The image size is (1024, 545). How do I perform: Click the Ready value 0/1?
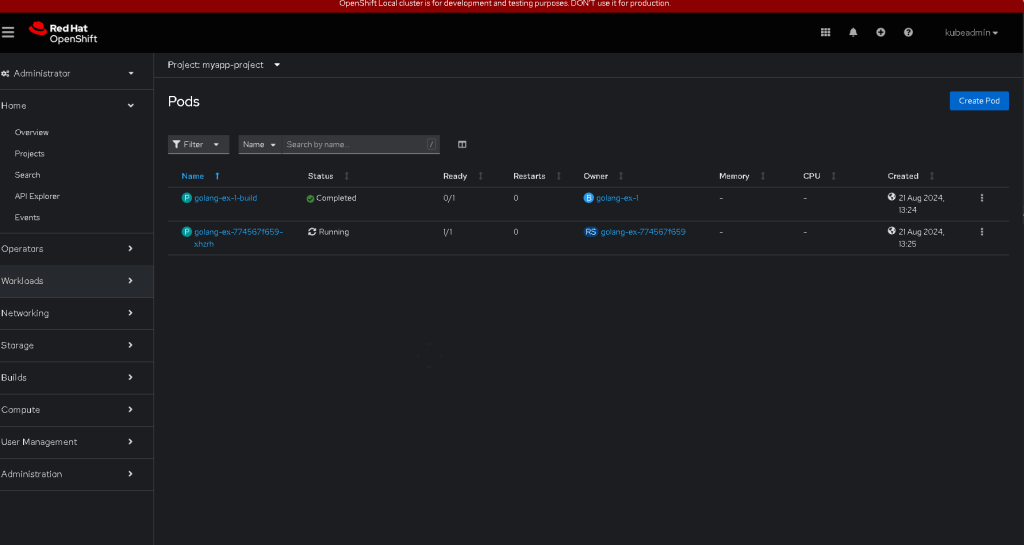coord(449,198)
